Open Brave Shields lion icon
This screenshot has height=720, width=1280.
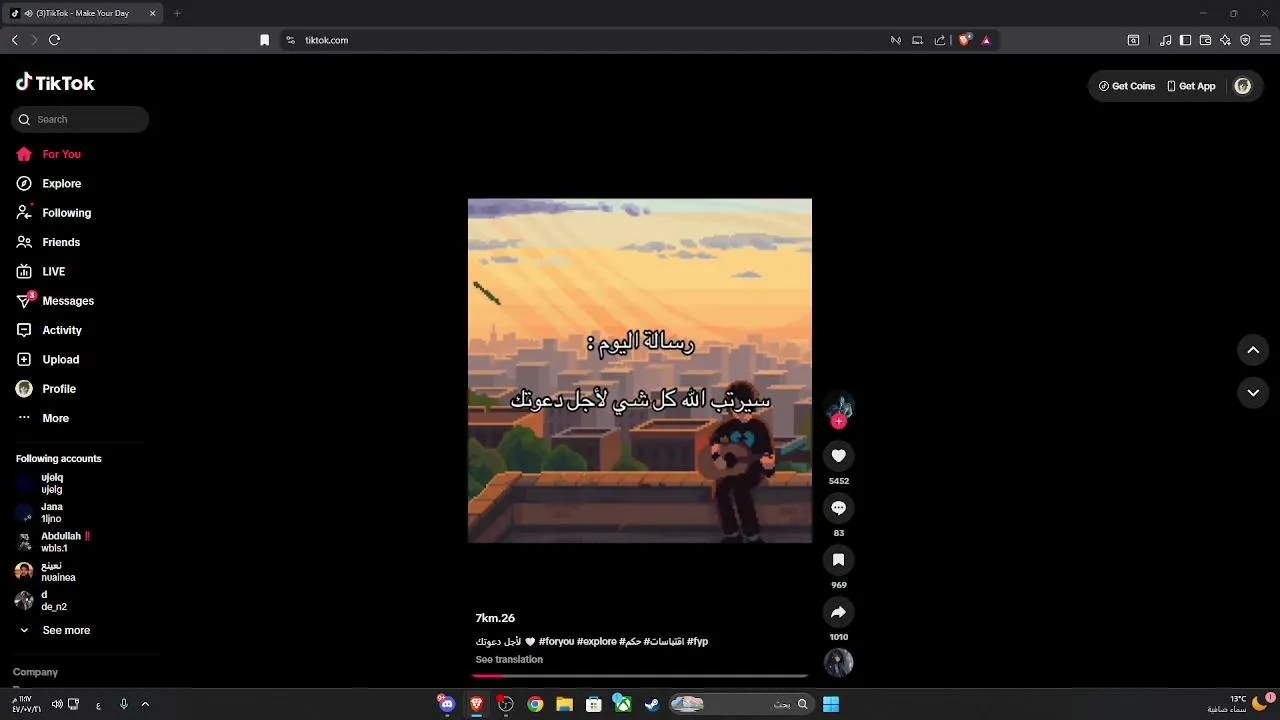[x=964, y=40]
